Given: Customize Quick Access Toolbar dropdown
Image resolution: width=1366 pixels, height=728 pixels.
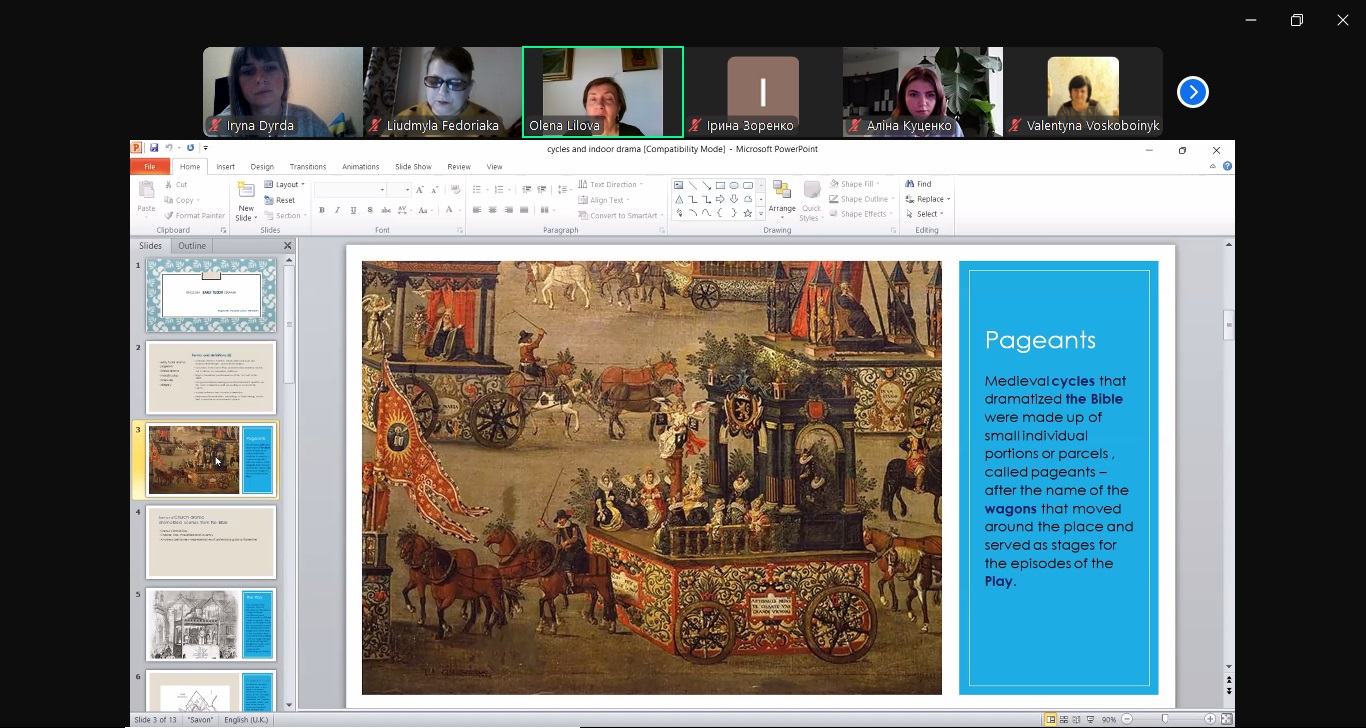Looking at the screenshot, I should click(x=205, y=148).
